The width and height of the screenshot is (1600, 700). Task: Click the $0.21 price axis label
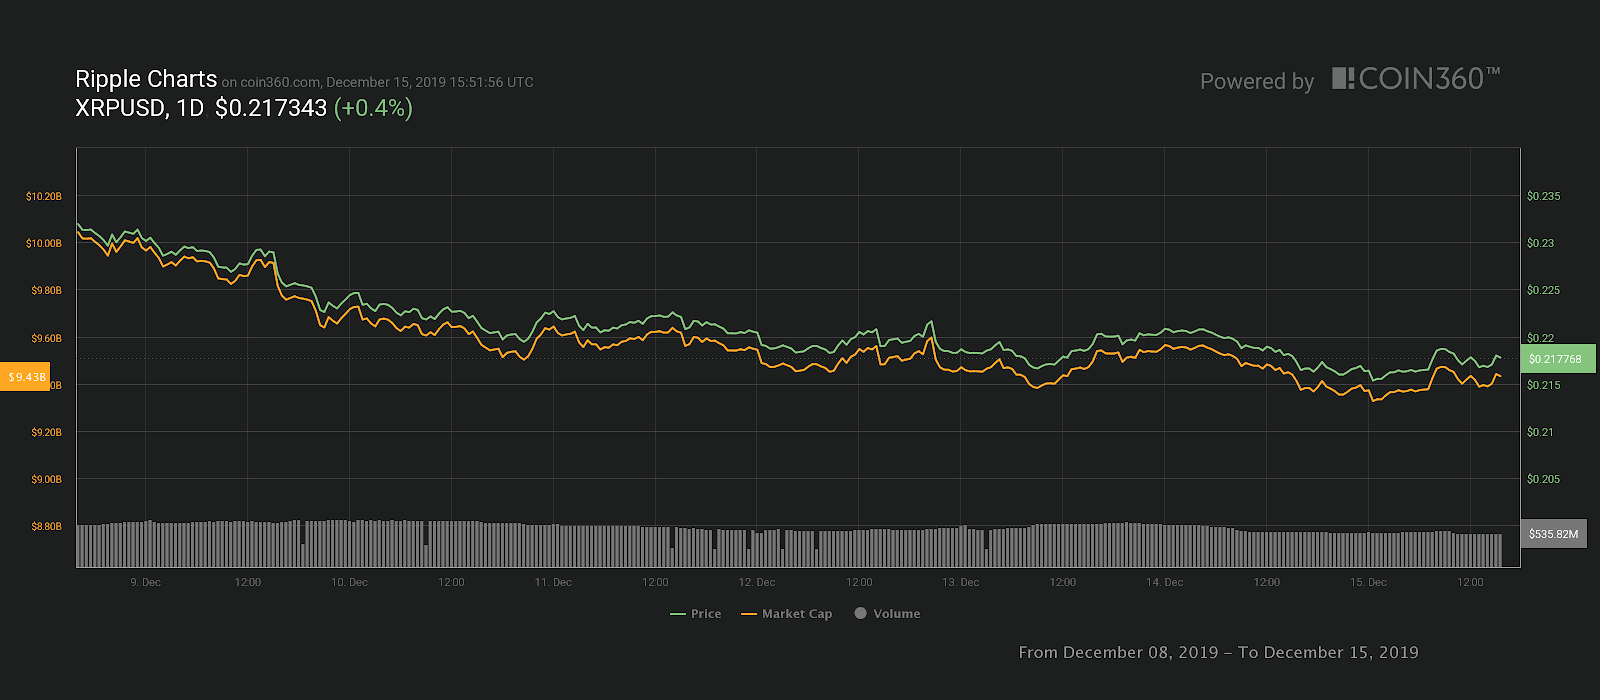pos(1540,432)
